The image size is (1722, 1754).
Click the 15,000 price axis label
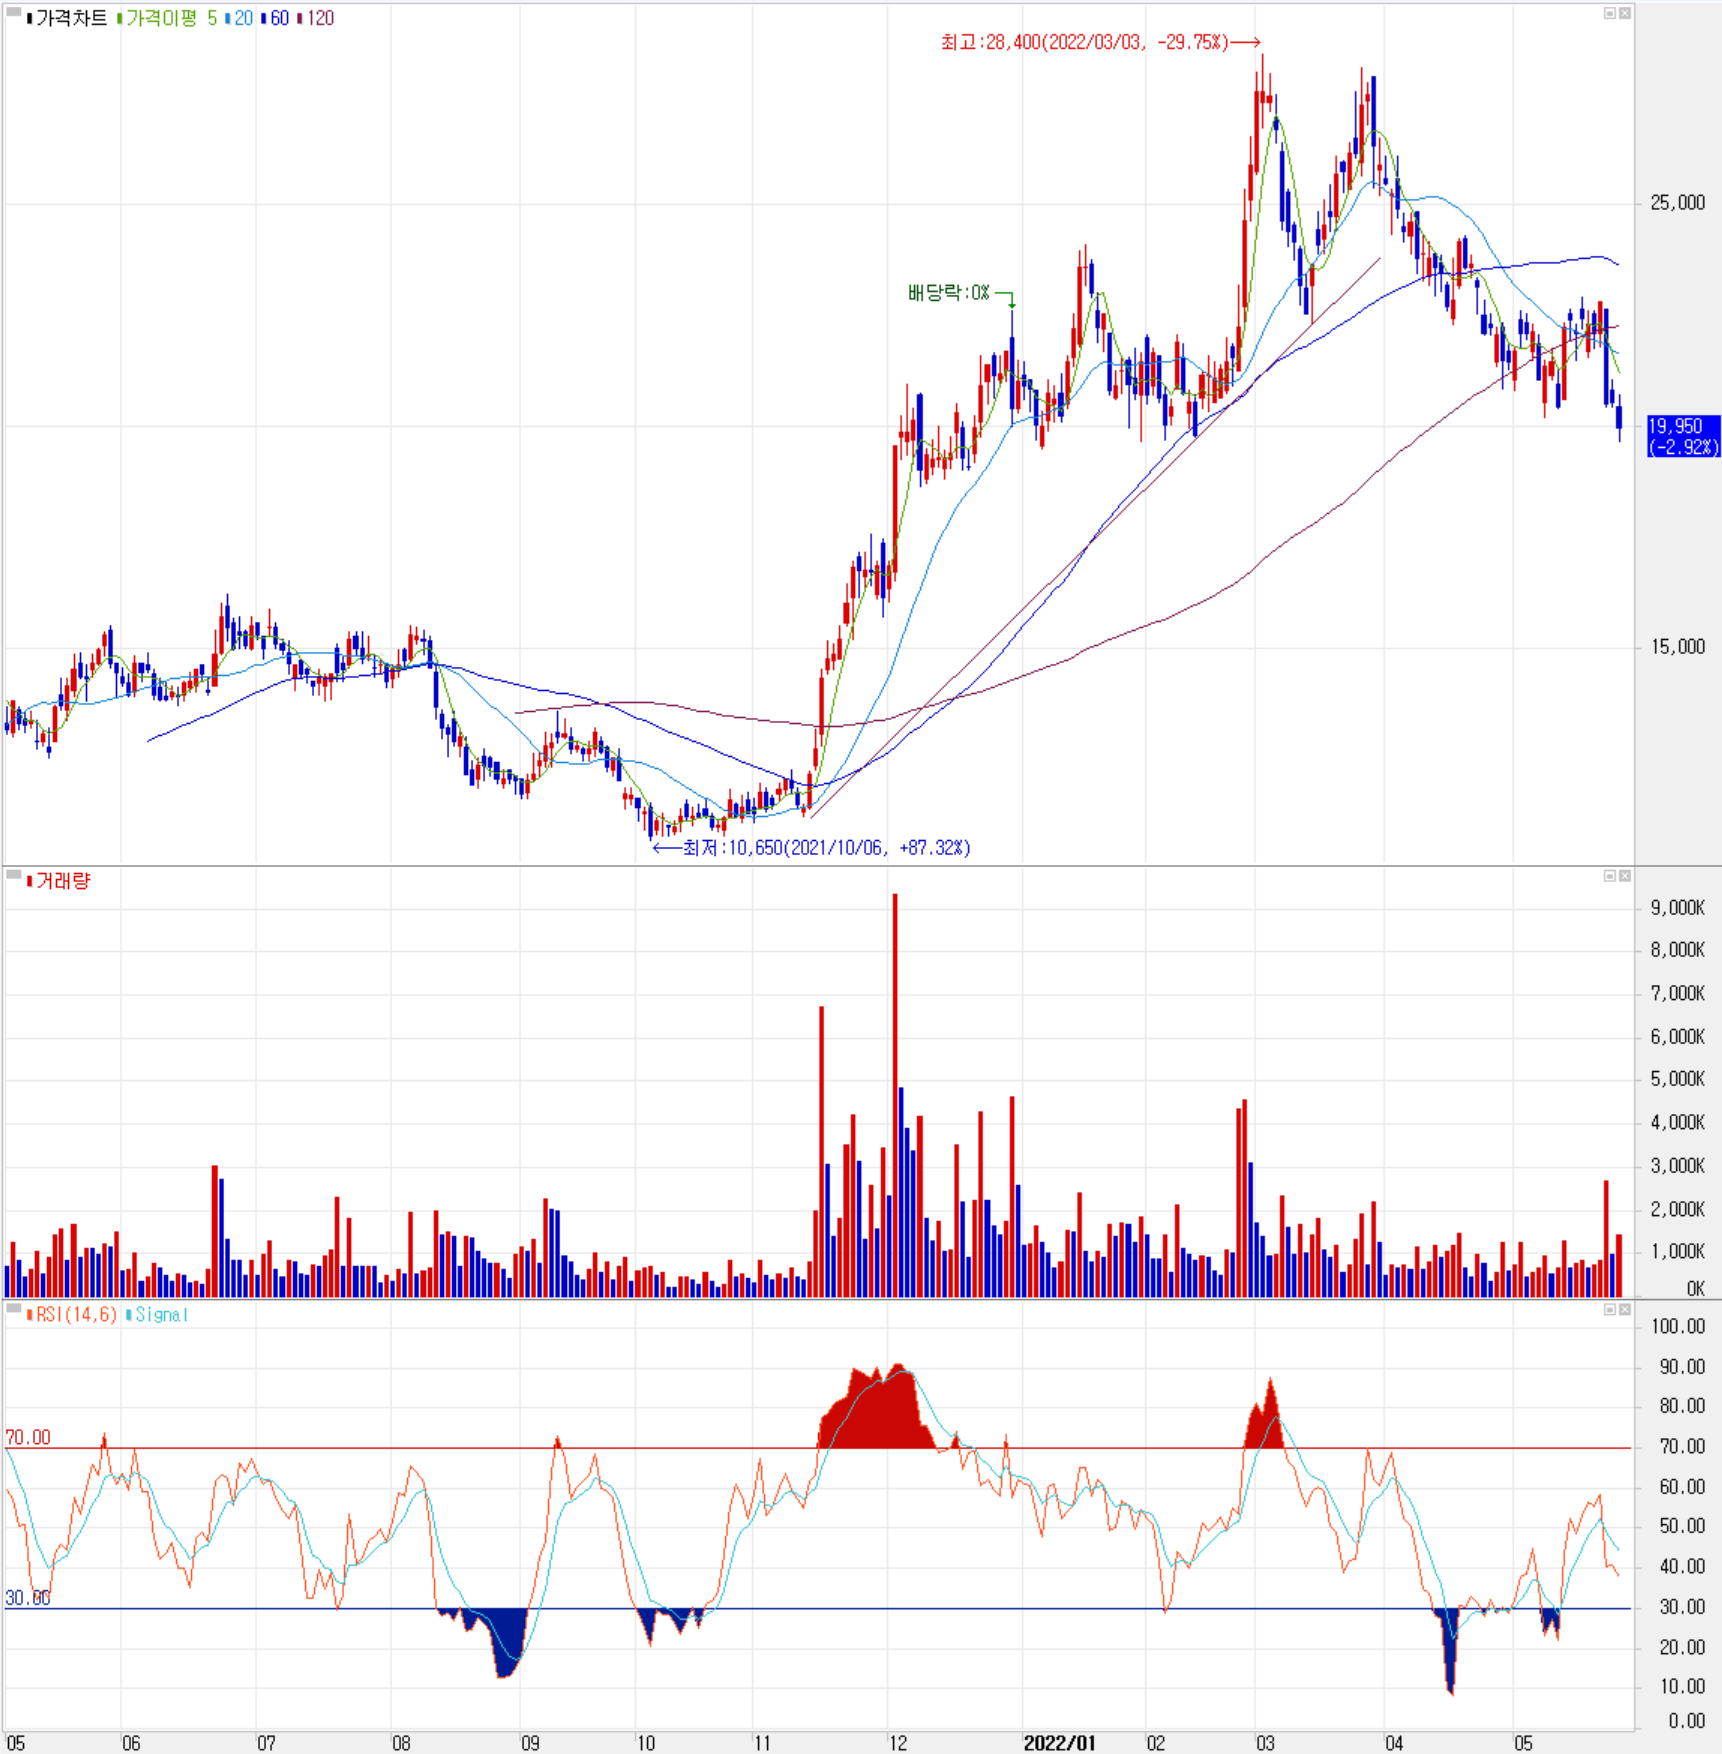click(x=1677, y=647)
